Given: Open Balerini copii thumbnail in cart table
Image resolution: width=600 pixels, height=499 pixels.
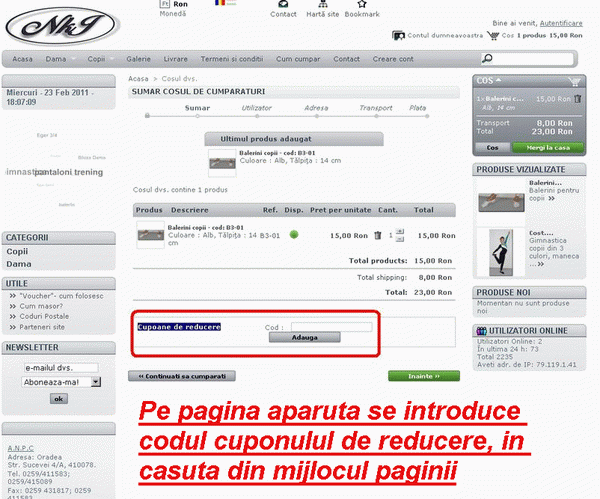Looking at the screenshot, I should [x=151, y=235].
